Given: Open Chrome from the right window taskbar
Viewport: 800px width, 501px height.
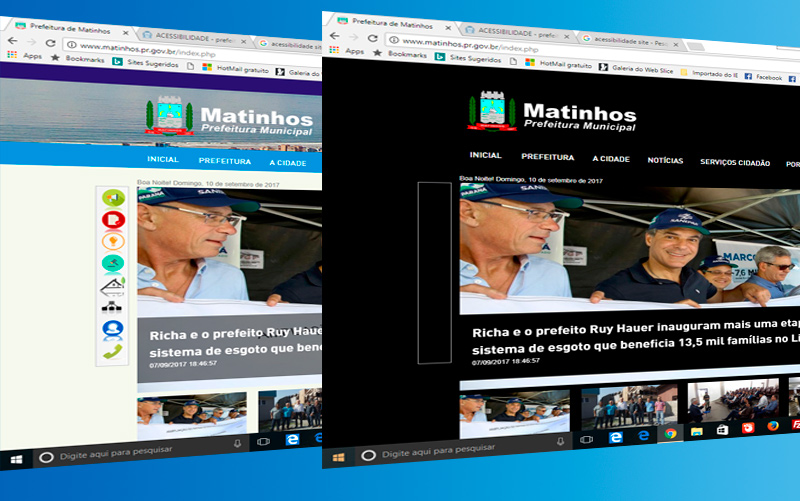Looking at the screenshot, I should pyautogui.click(x=670, y=434).
